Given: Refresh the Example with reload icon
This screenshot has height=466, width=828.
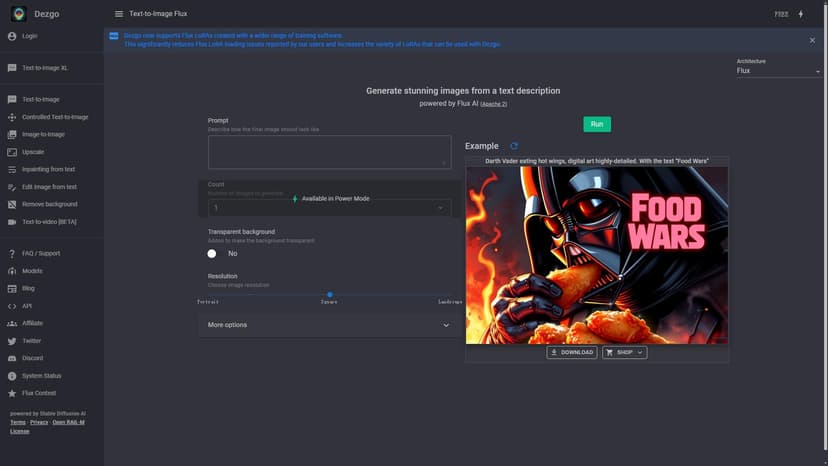Looking at the screenshot, I should point(514,146).
